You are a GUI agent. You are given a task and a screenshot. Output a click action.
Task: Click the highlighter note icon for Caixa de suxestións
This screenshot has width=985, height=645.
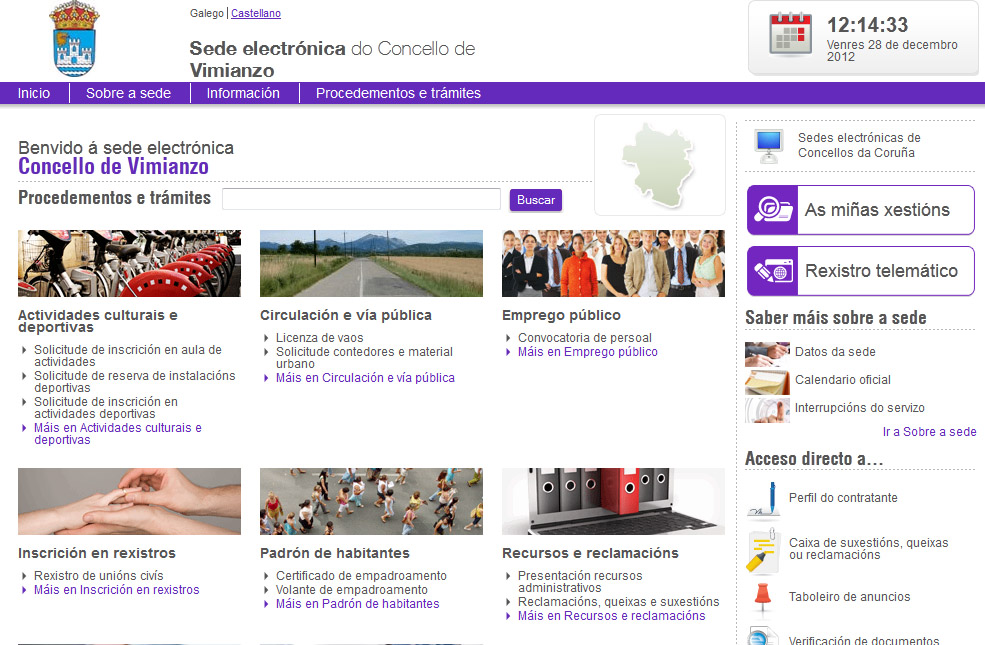[763, 551]
